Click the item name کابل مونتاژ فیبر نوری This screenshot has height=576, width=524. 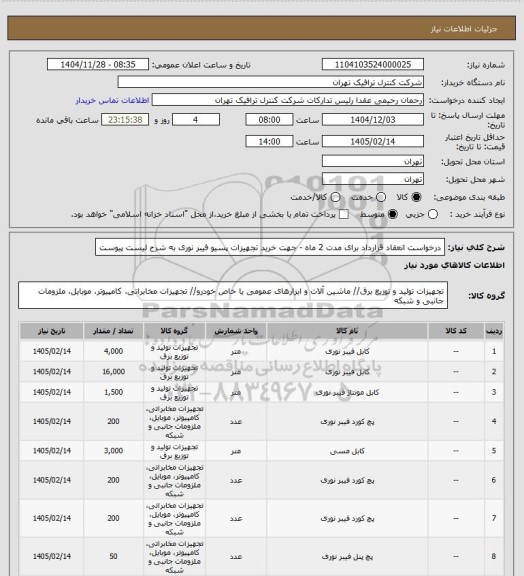(x=347, y=392)
